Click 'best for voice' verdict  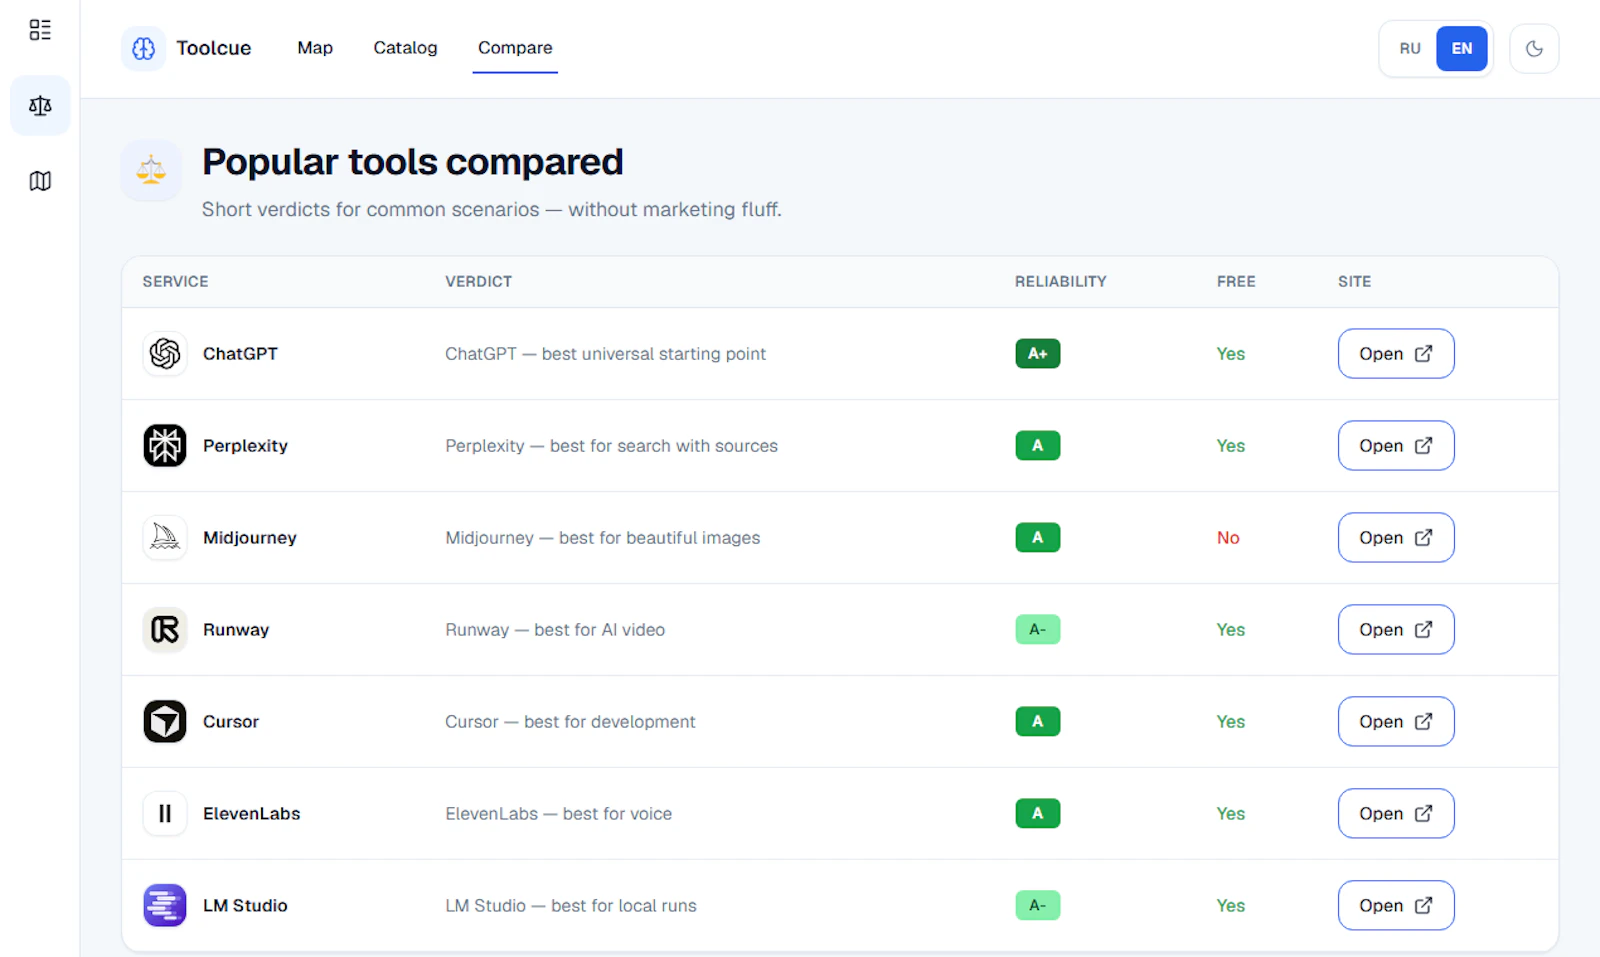pos(617,813)
